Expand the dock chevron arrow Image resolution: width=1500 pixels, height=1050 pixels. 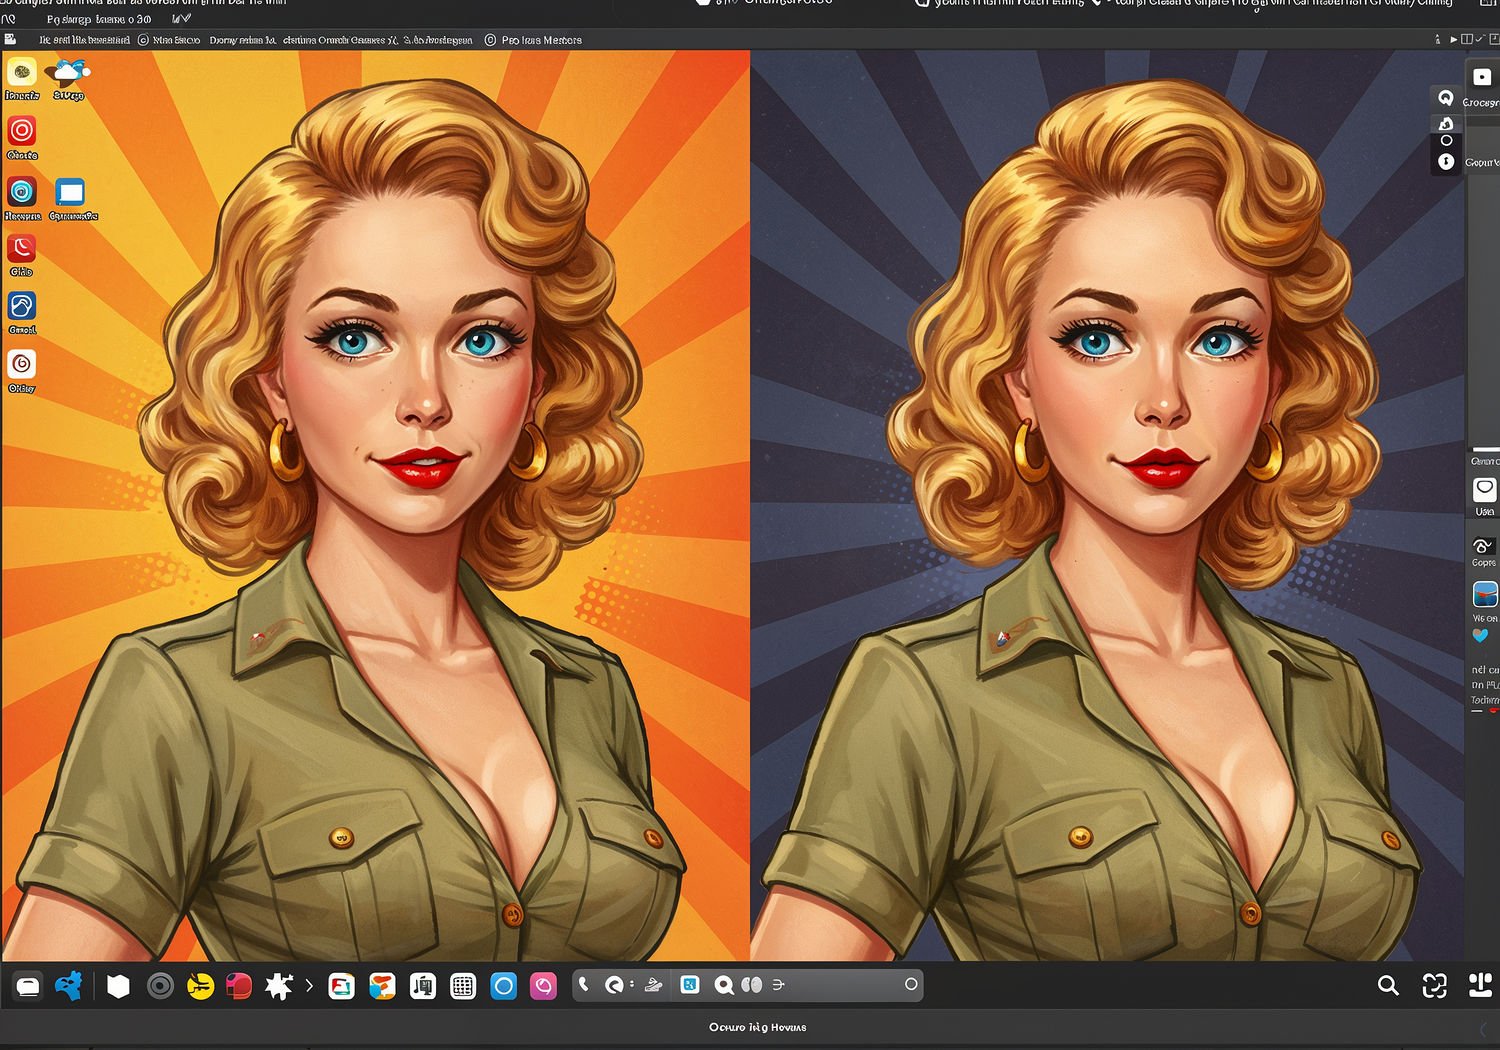309,986
